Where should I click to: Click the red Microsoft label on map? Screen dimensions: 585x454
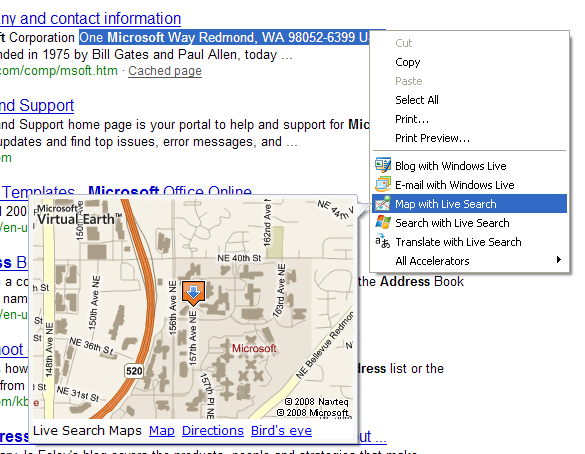pyautogui.click(x=254, y=348)
